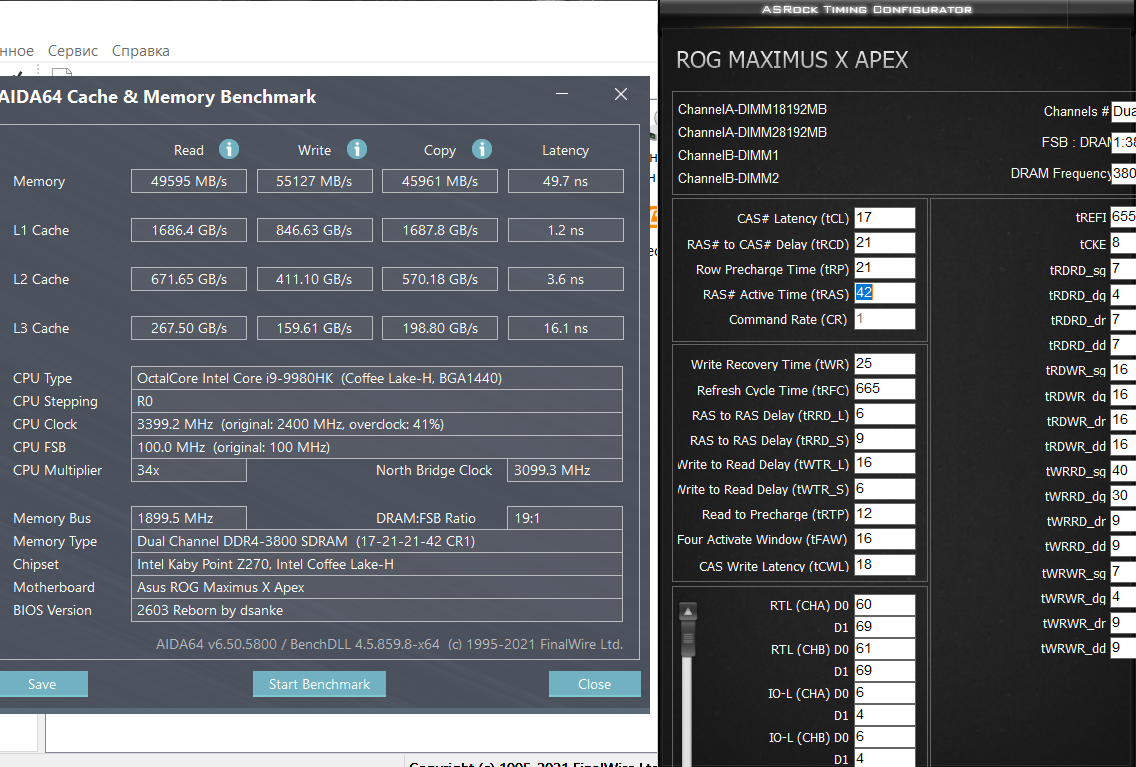Click the DRAM Frequency value field

(1124, 173)
